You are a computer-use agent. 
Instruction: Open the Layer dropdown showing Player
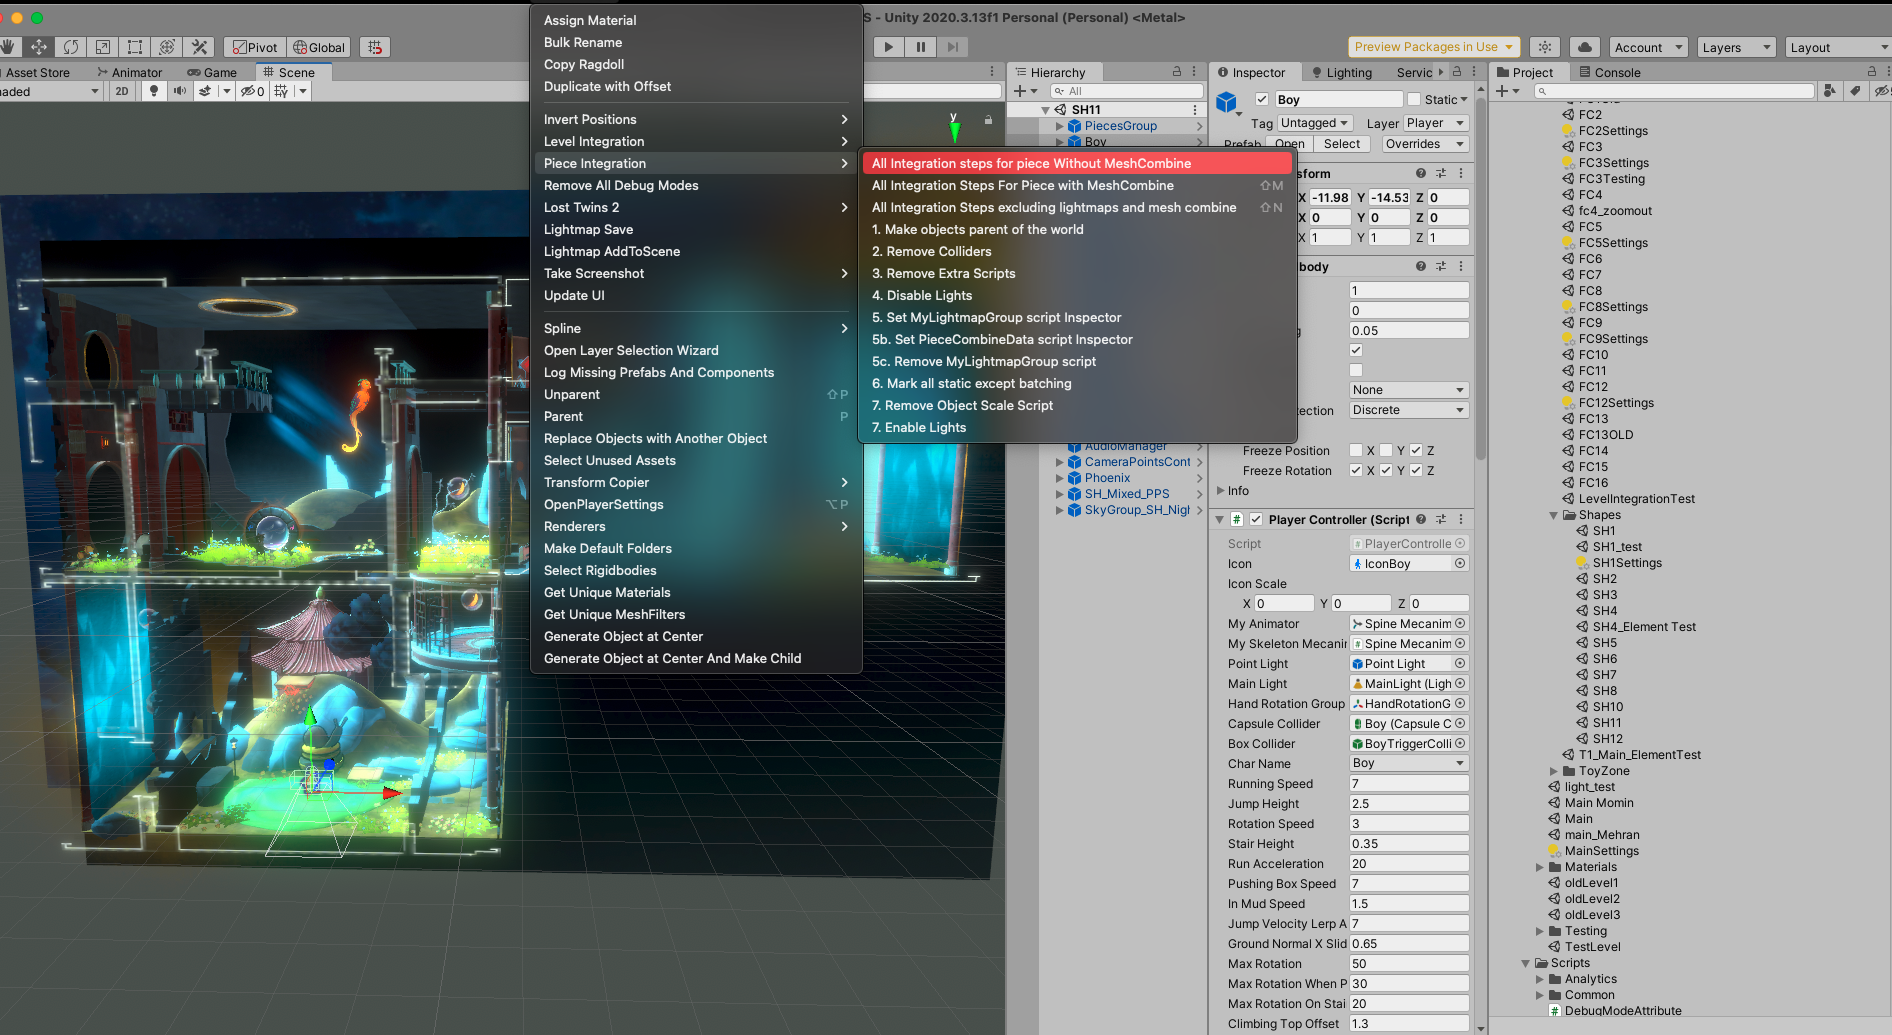pyautogui.click(x=1435, y=123)
